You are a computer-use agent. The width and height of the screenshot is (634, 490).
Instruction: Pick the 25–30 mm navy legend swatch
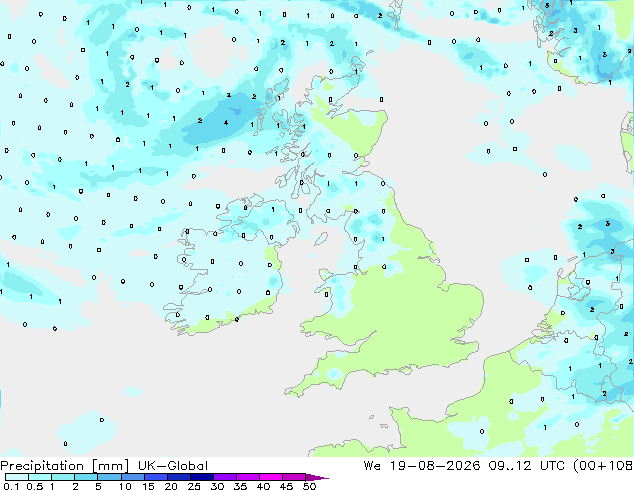[202, 477]
